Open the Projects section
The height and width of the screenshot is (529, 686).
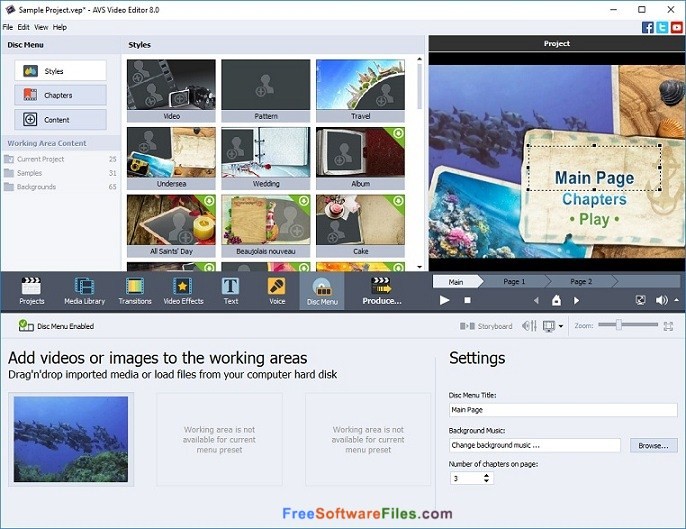(x=32, y=291)
